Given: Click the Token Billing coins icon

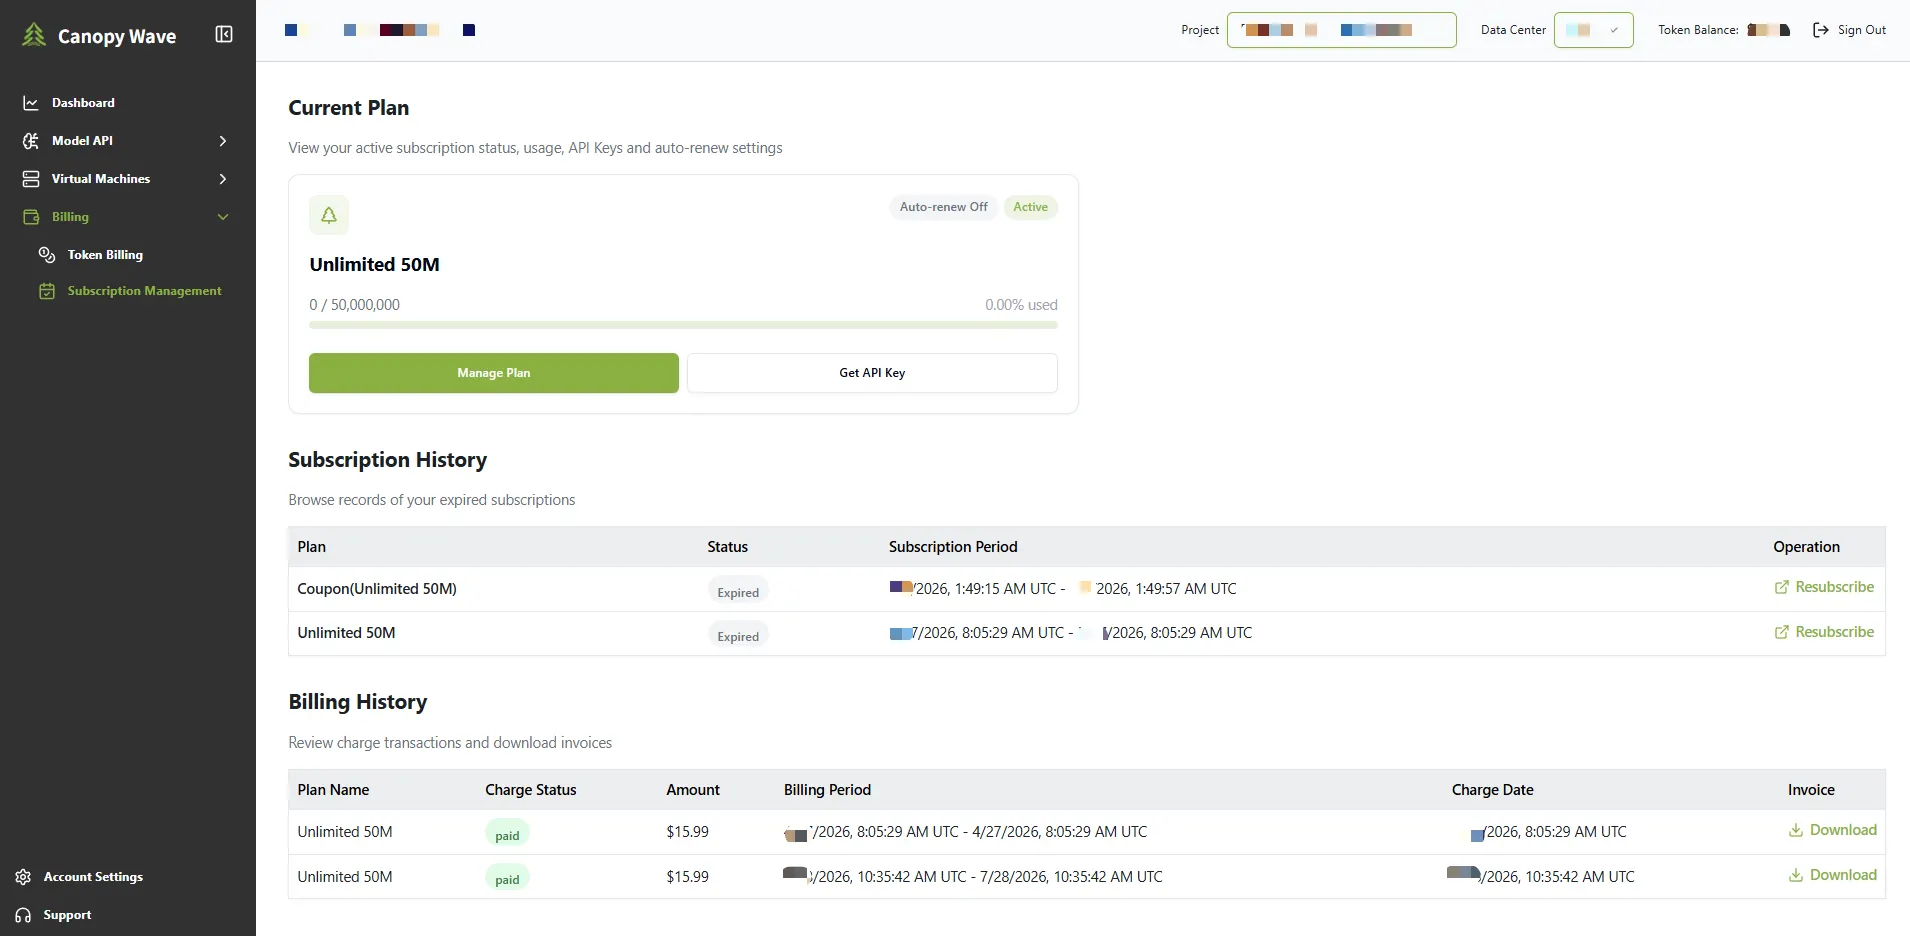Looking at the screenshot, I should [x=47, y=255].
